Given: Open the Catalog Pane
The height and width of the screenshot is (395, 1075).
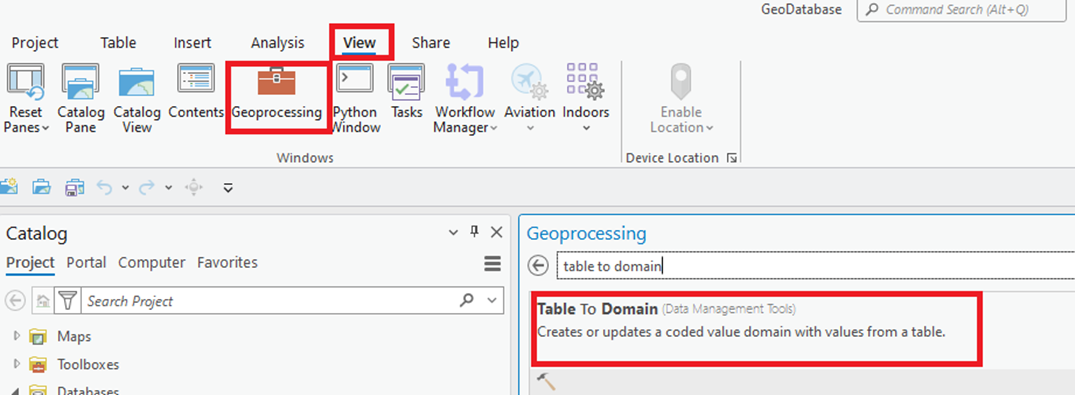Looking at the screenshot, I should click(x=81, y=98).
